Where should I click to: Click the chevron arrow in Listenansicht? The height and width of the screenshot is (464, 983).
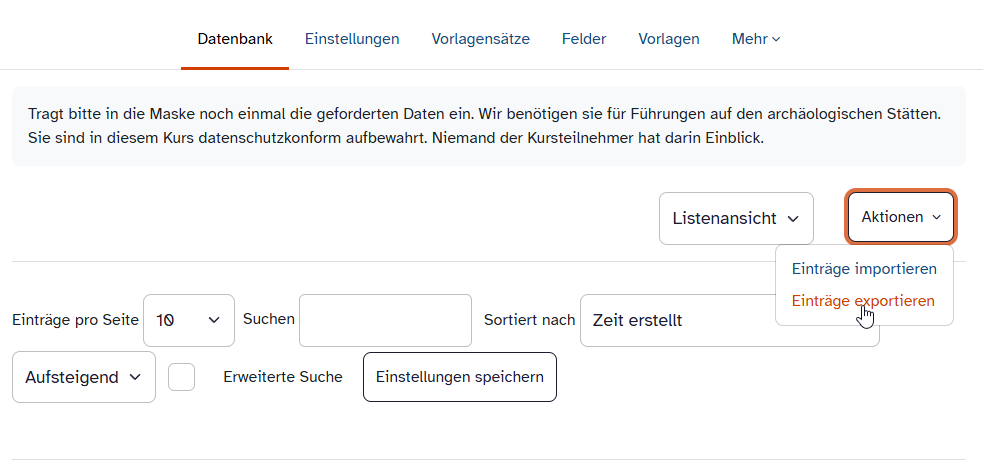793,219
